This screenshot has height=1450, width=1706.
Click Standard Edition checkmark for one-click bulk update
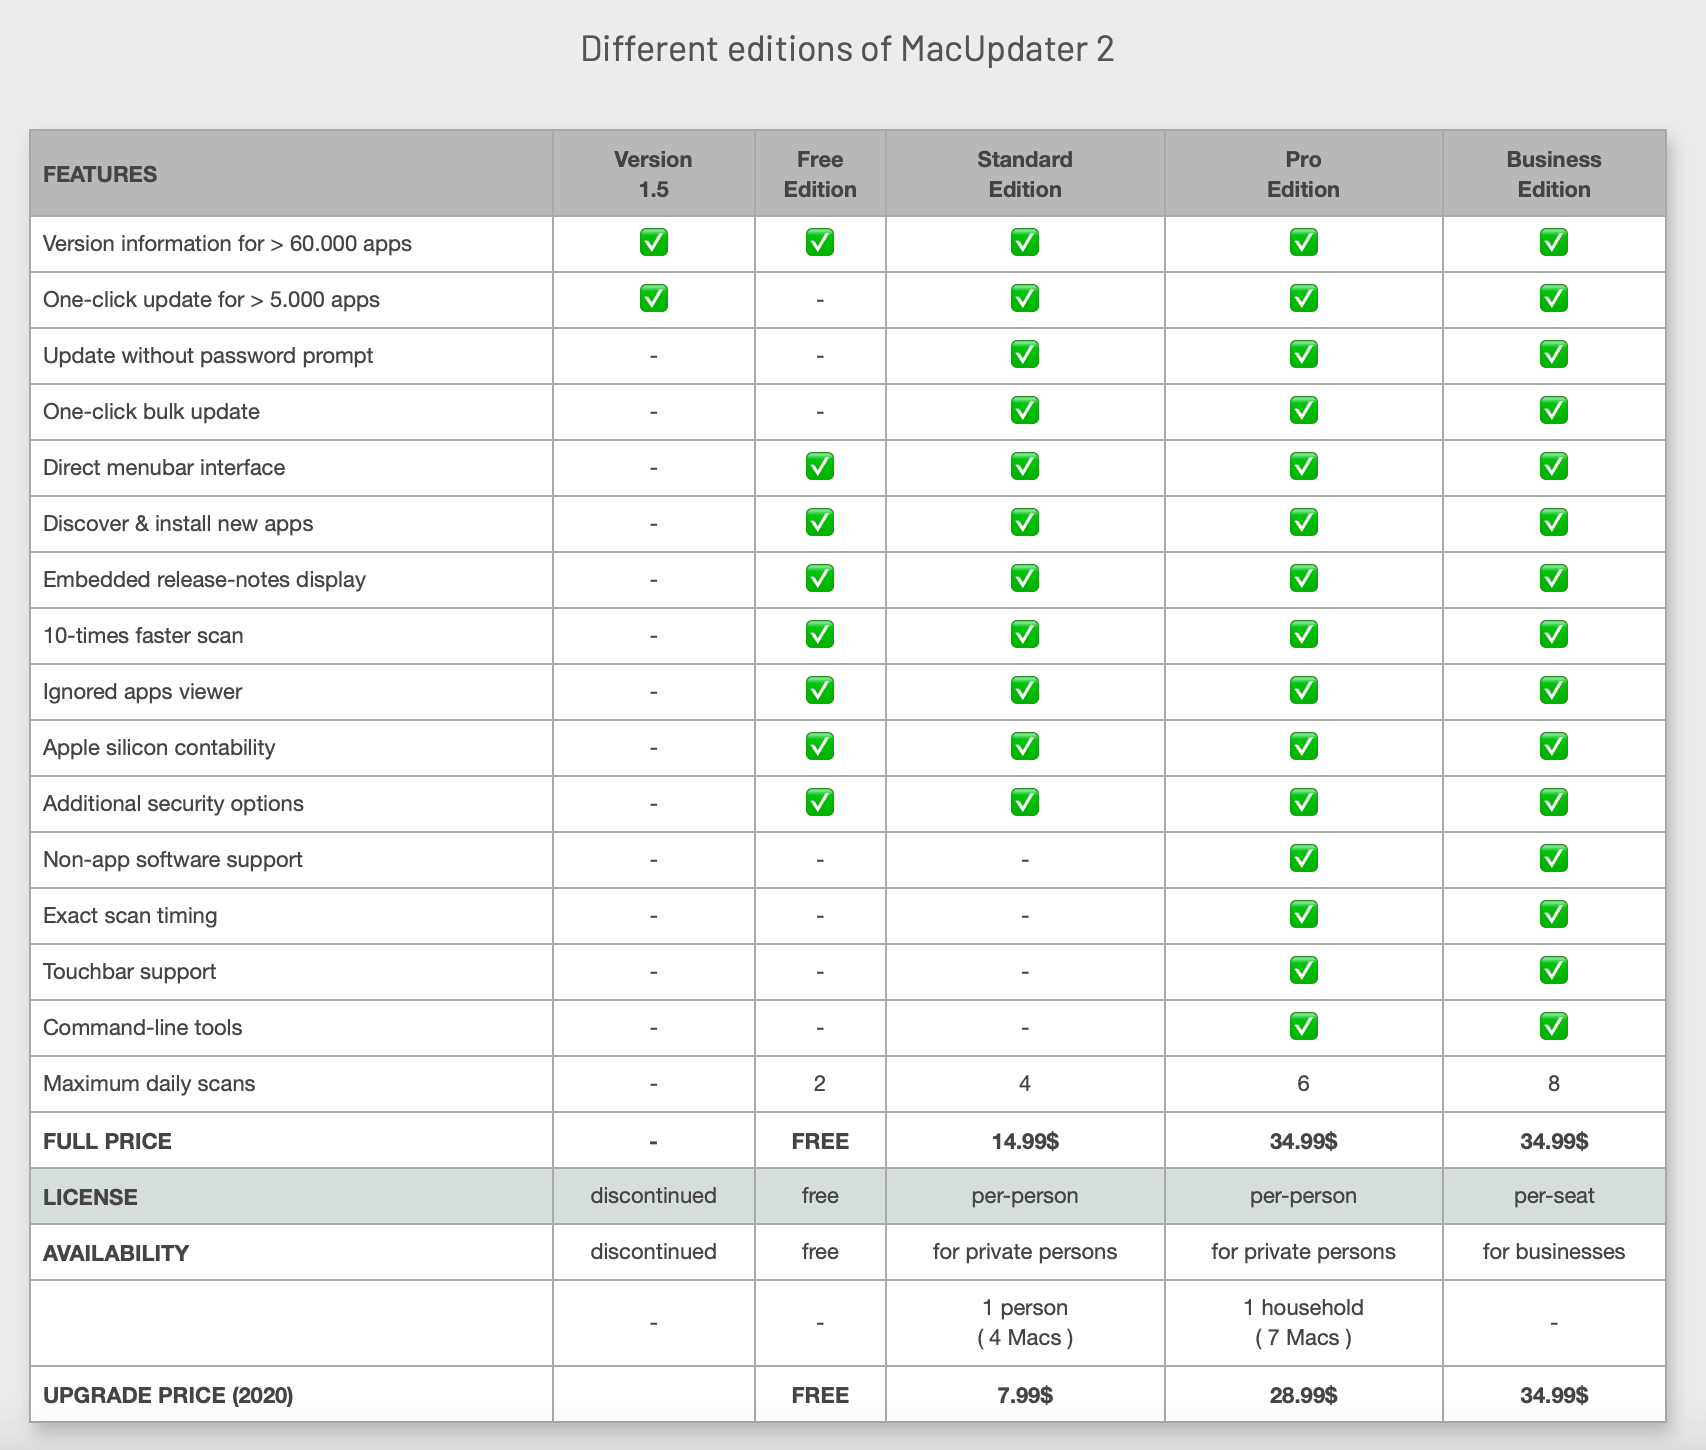pyautogui.click(x=1025, y=411)
